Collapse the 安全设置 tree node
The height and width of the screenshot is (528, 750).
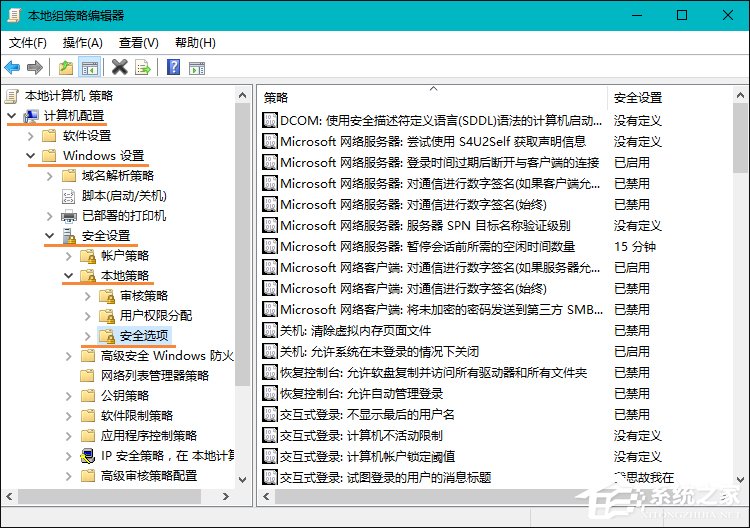[49, 236]
